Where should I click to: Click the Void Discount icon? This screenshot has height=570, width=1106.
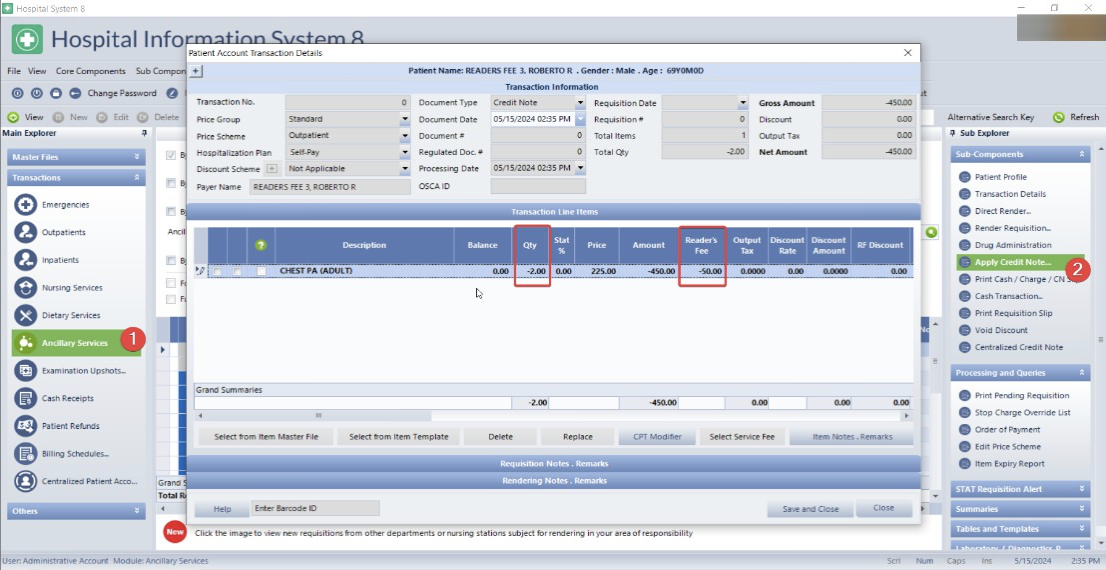coord(965,331)
